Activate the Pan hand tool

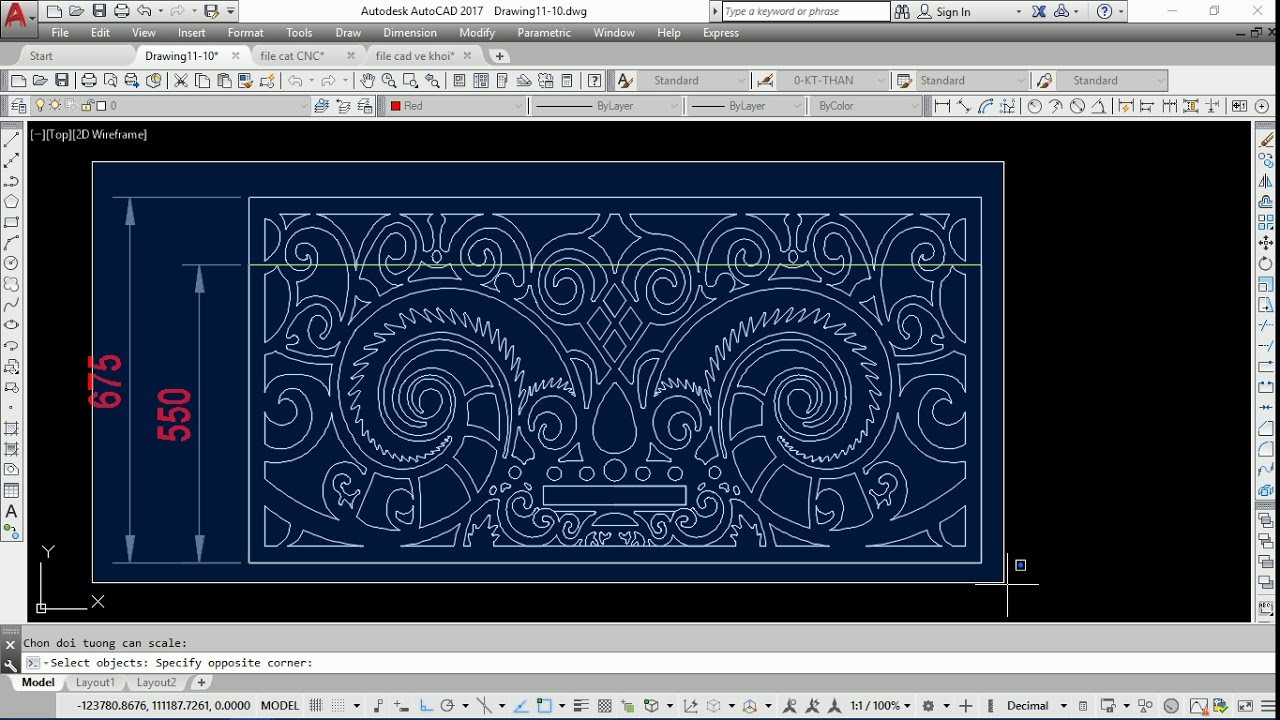tap(367, 81)
